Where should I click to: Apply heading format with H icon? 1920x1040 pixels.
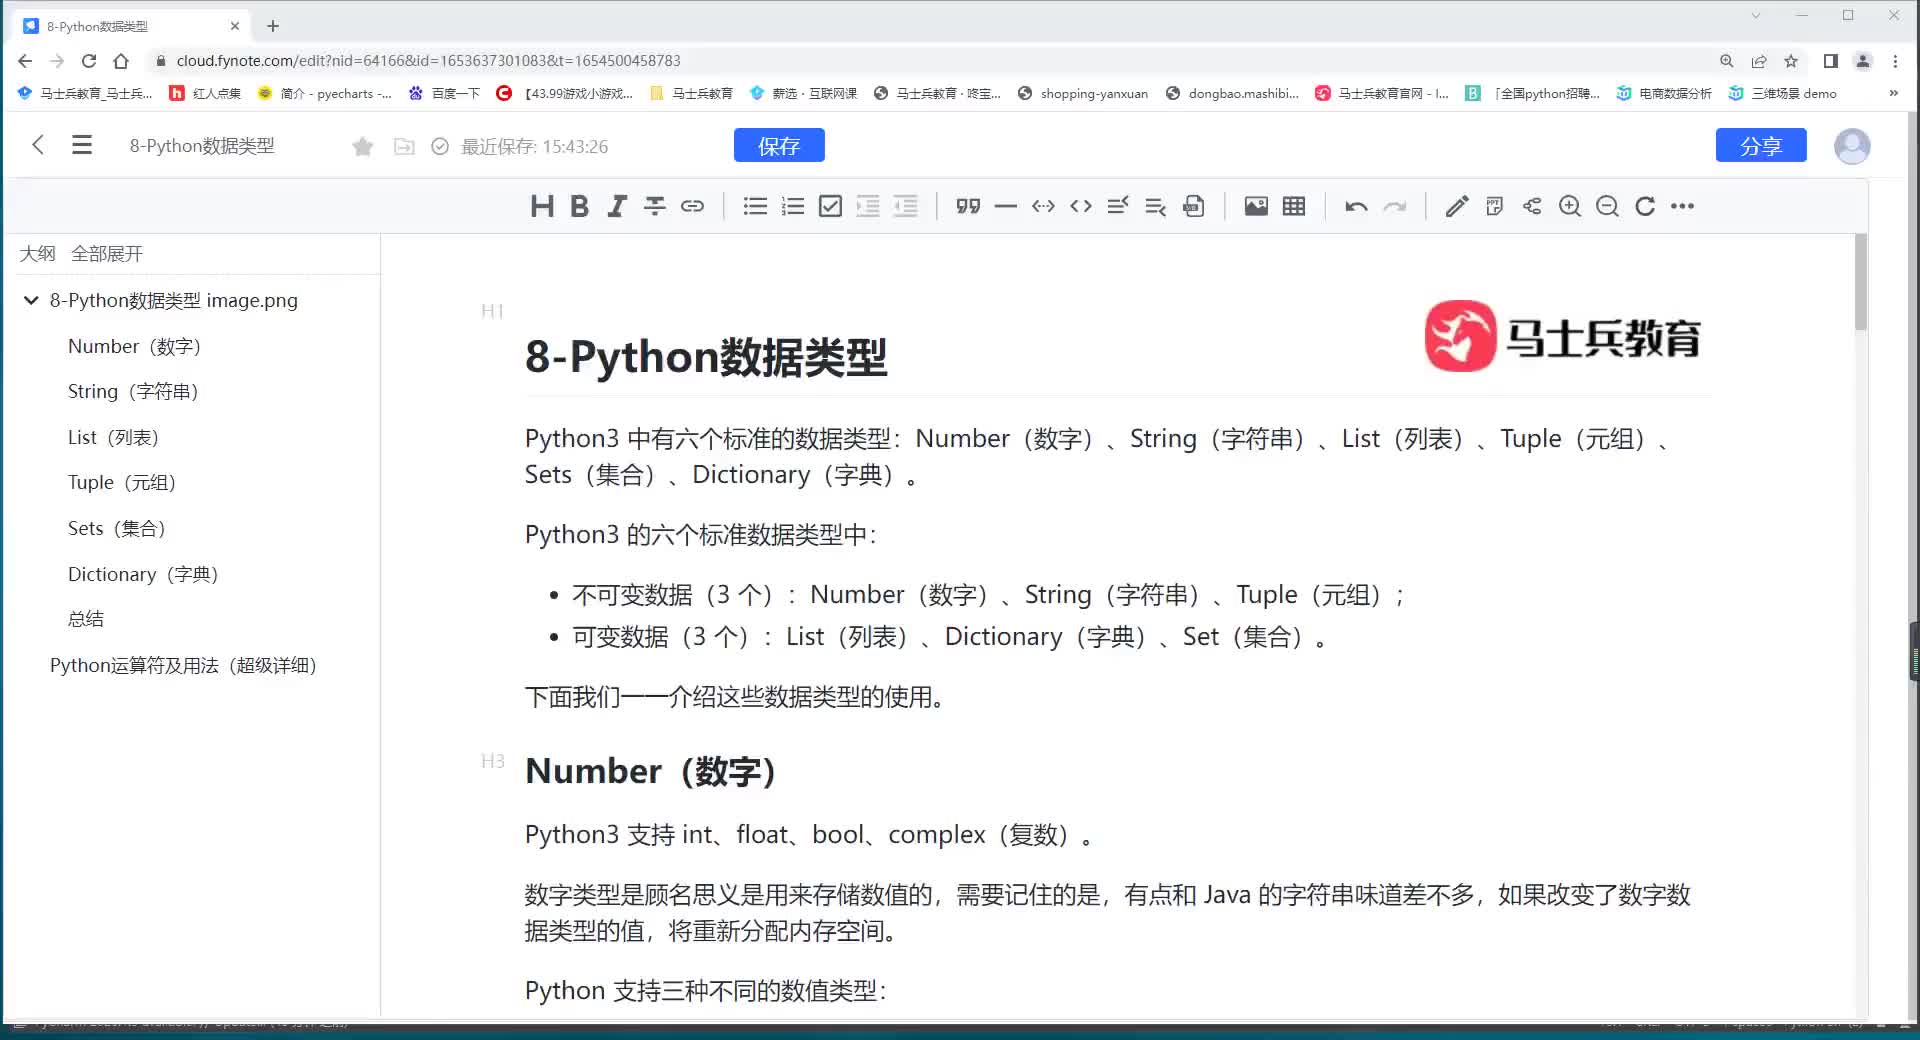pyautogui.click(x=542, y=207)
